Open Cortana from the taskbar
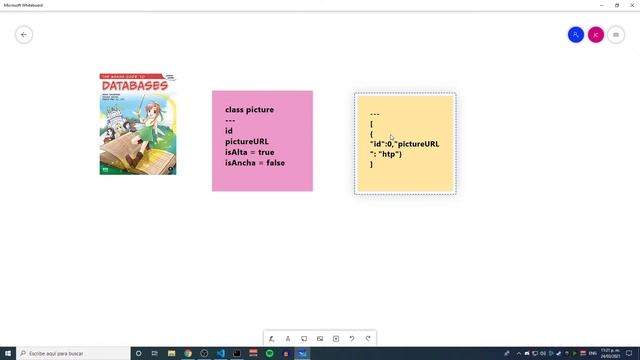 pos(138,353)
